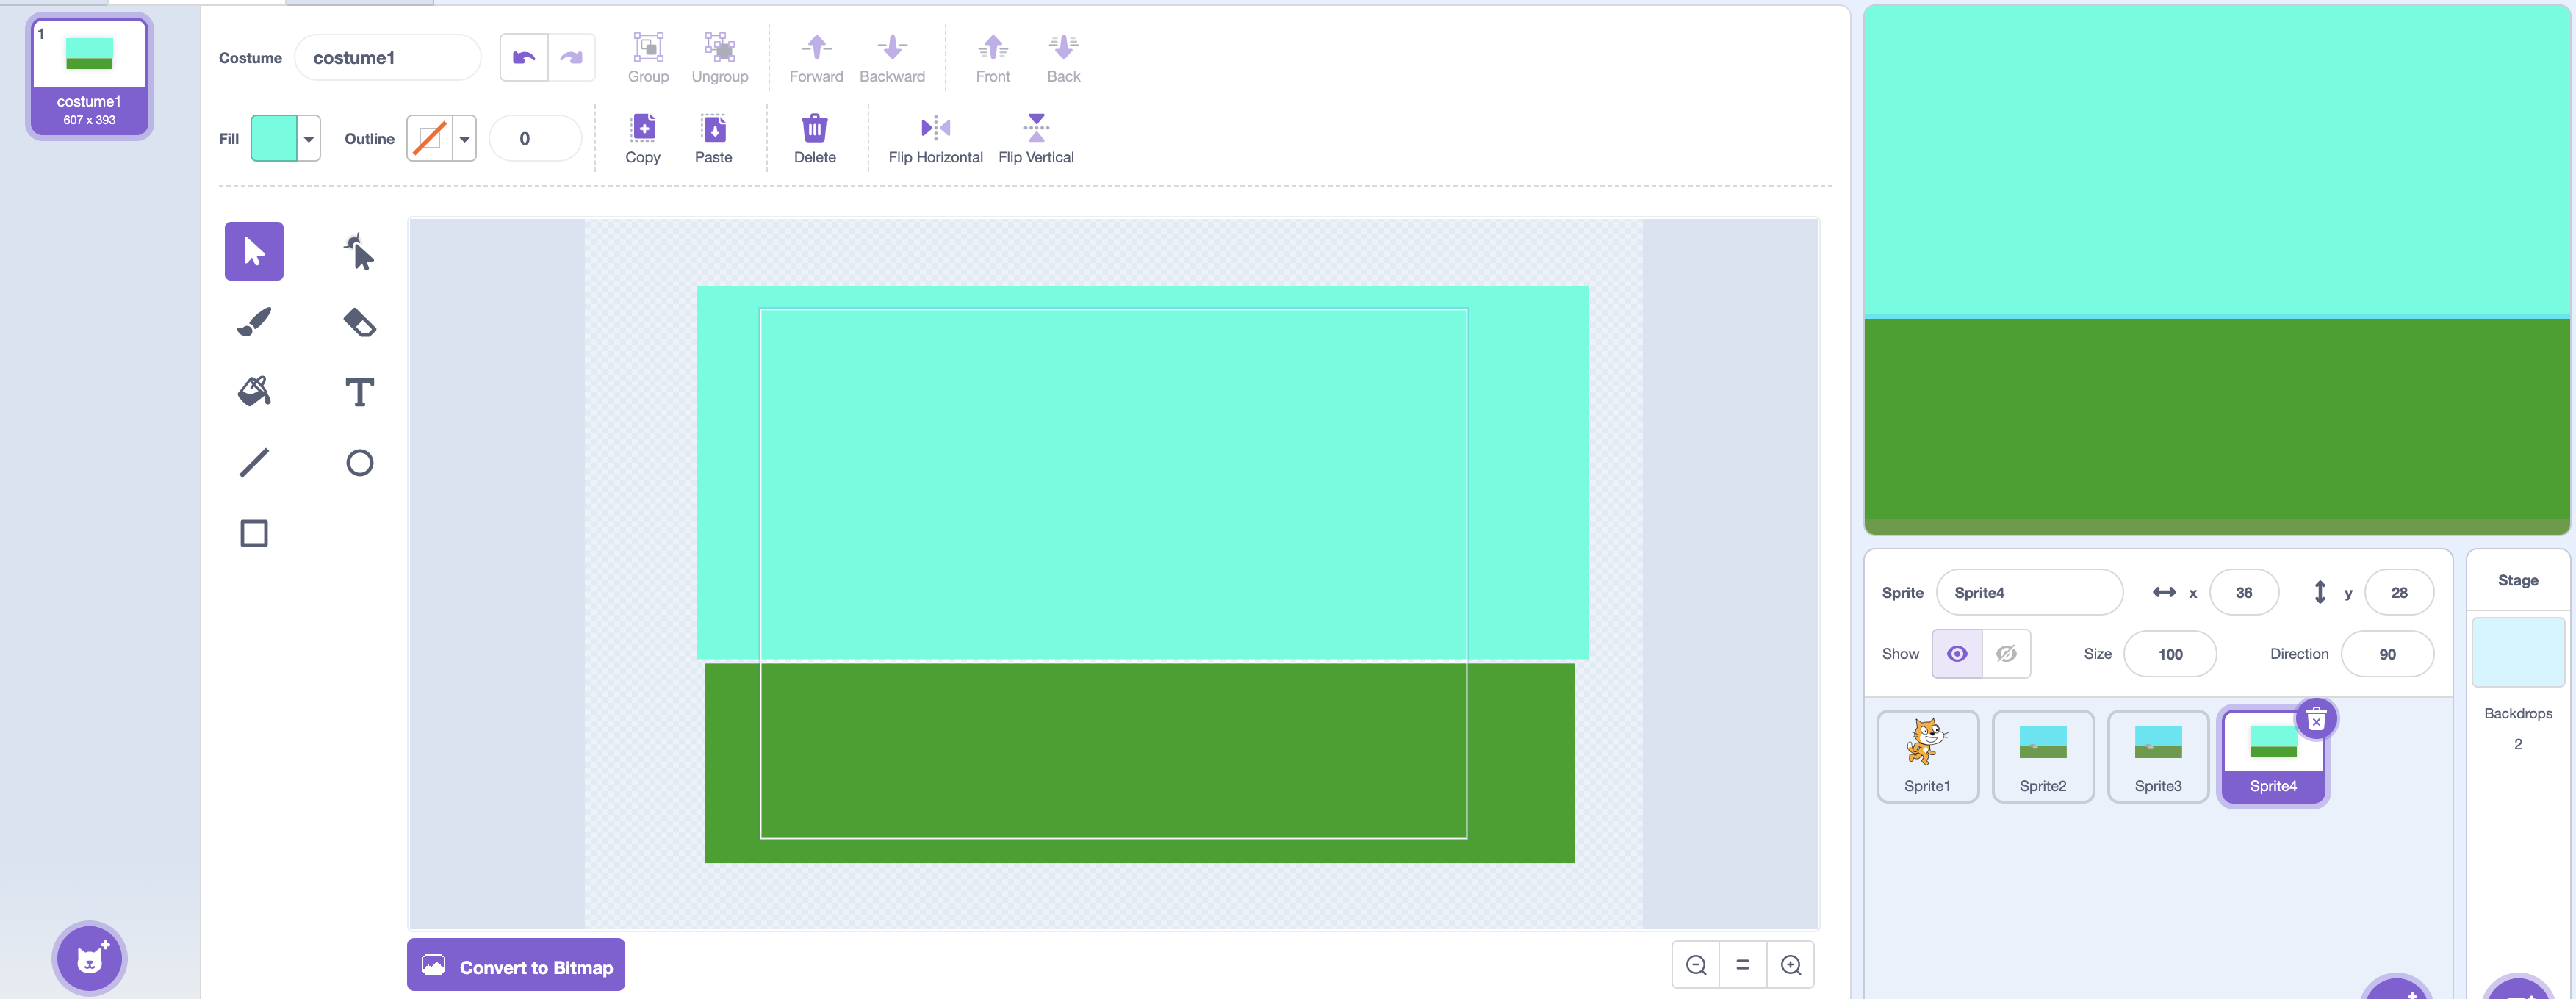The height and width of the screenshot is (999, 2576).
Task: Hide the sprite with crossed-eye toggle
Action: coord(2006,654)
